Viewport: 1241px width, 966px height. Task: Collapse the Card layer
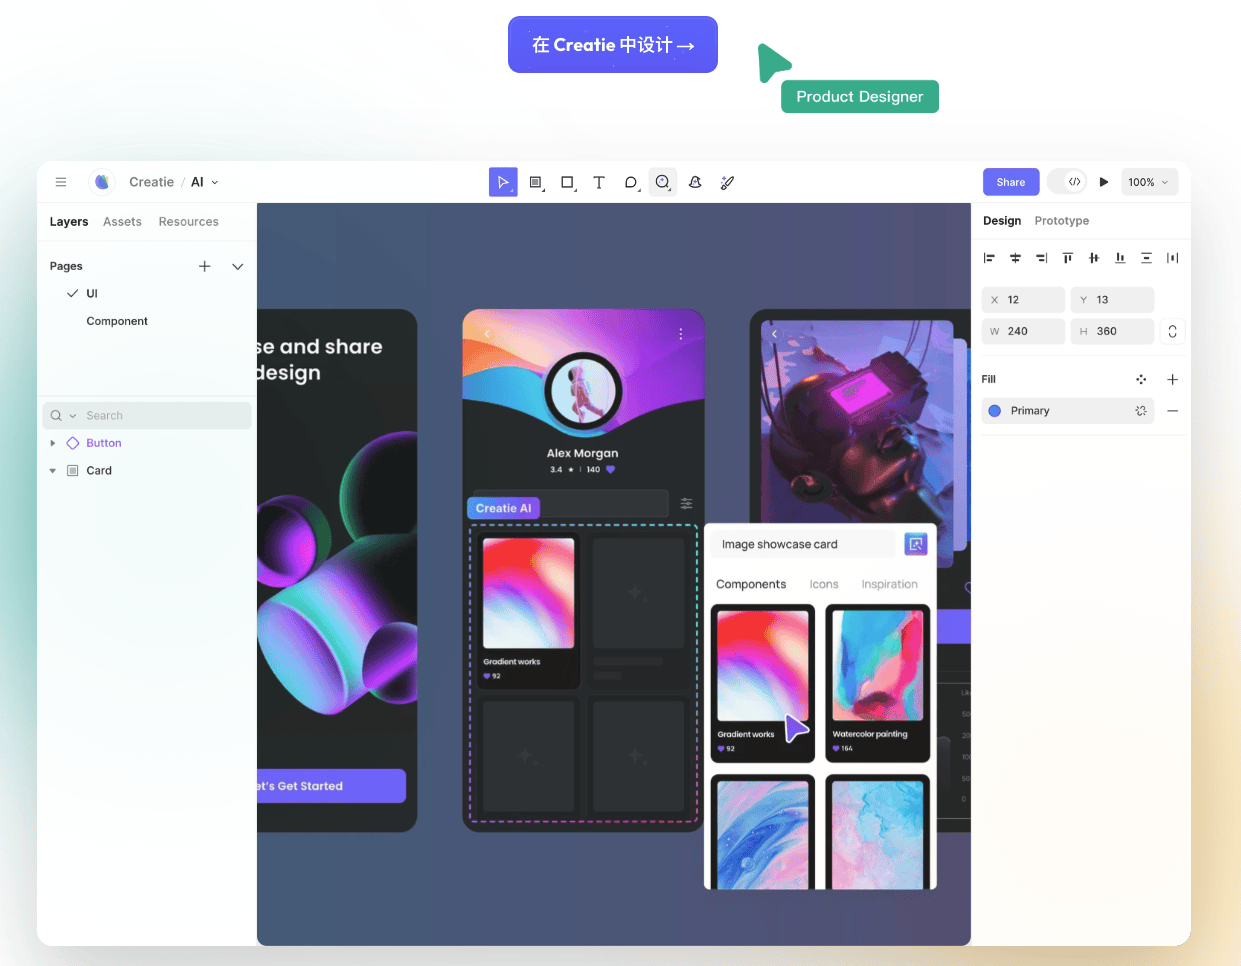[53, 471]
